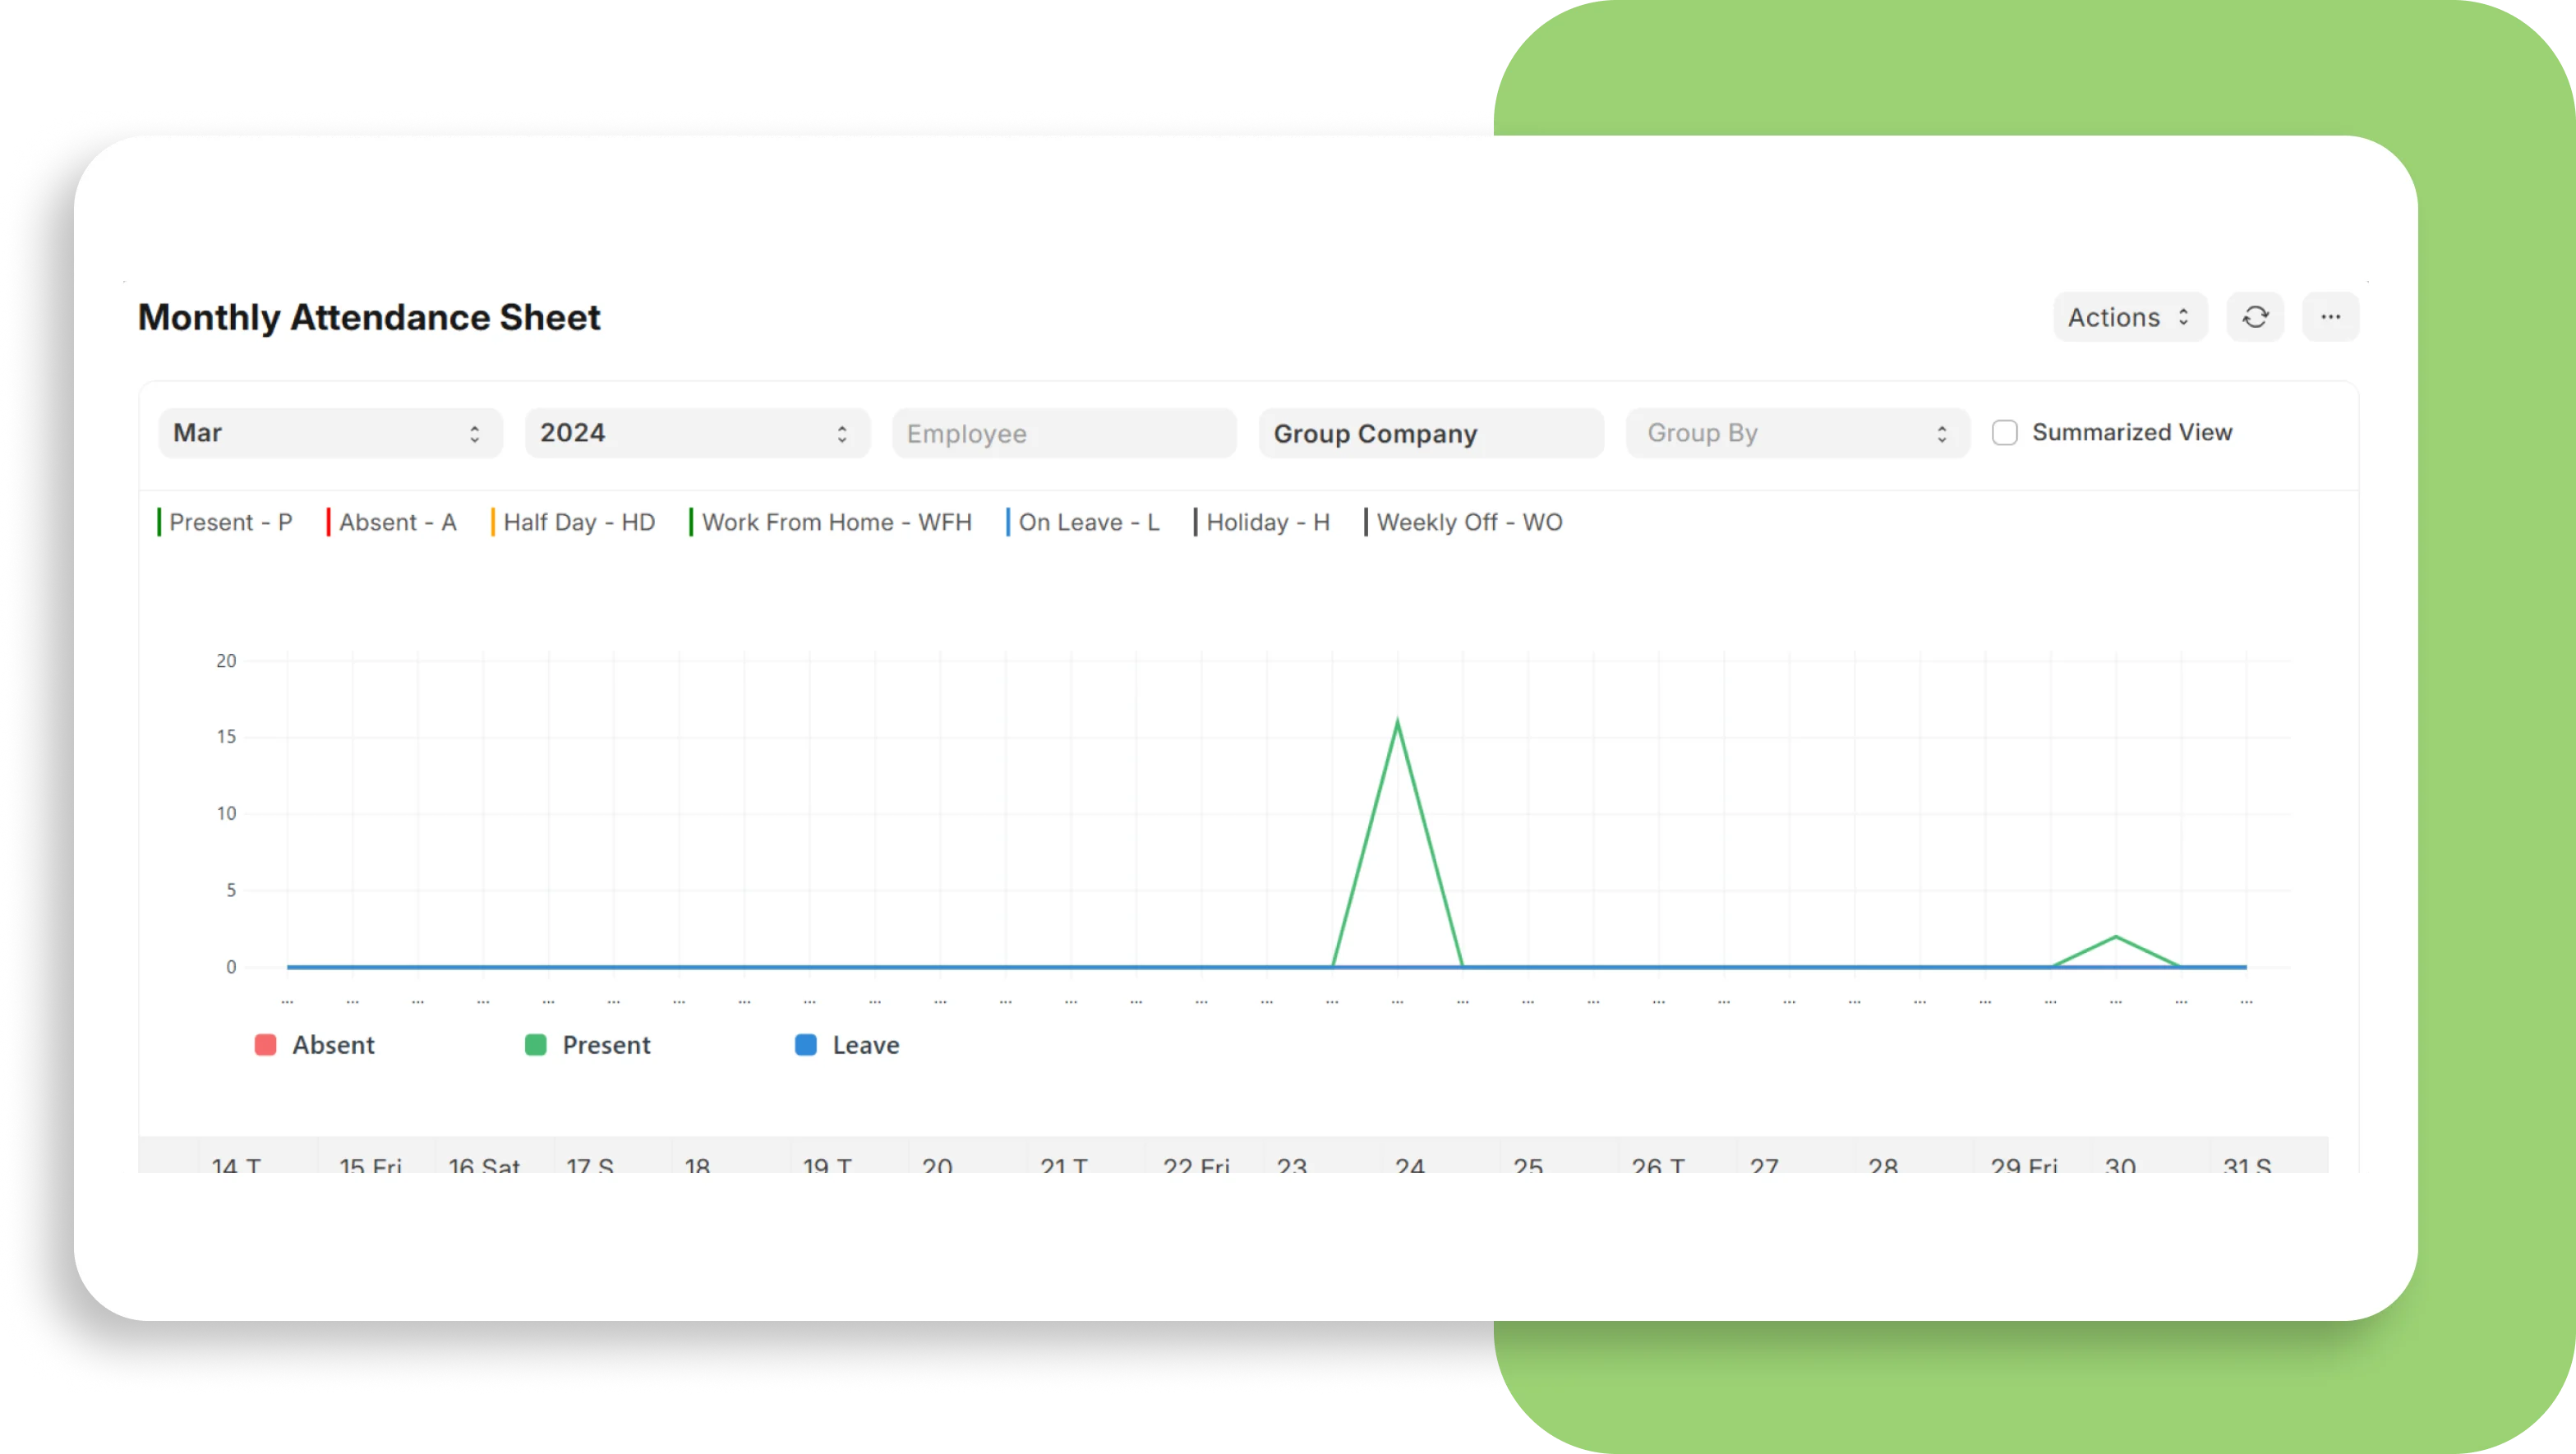This screenshot has height=1454, width=2576.
Task: Toggle Present series via green legend
Action: click(536, 1045)
